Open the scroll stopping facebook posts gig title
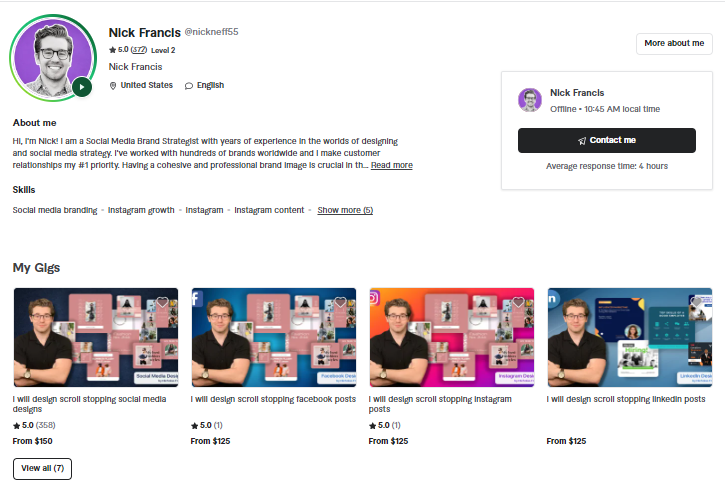Screen dimensions: 725x493 pos(273,399)
